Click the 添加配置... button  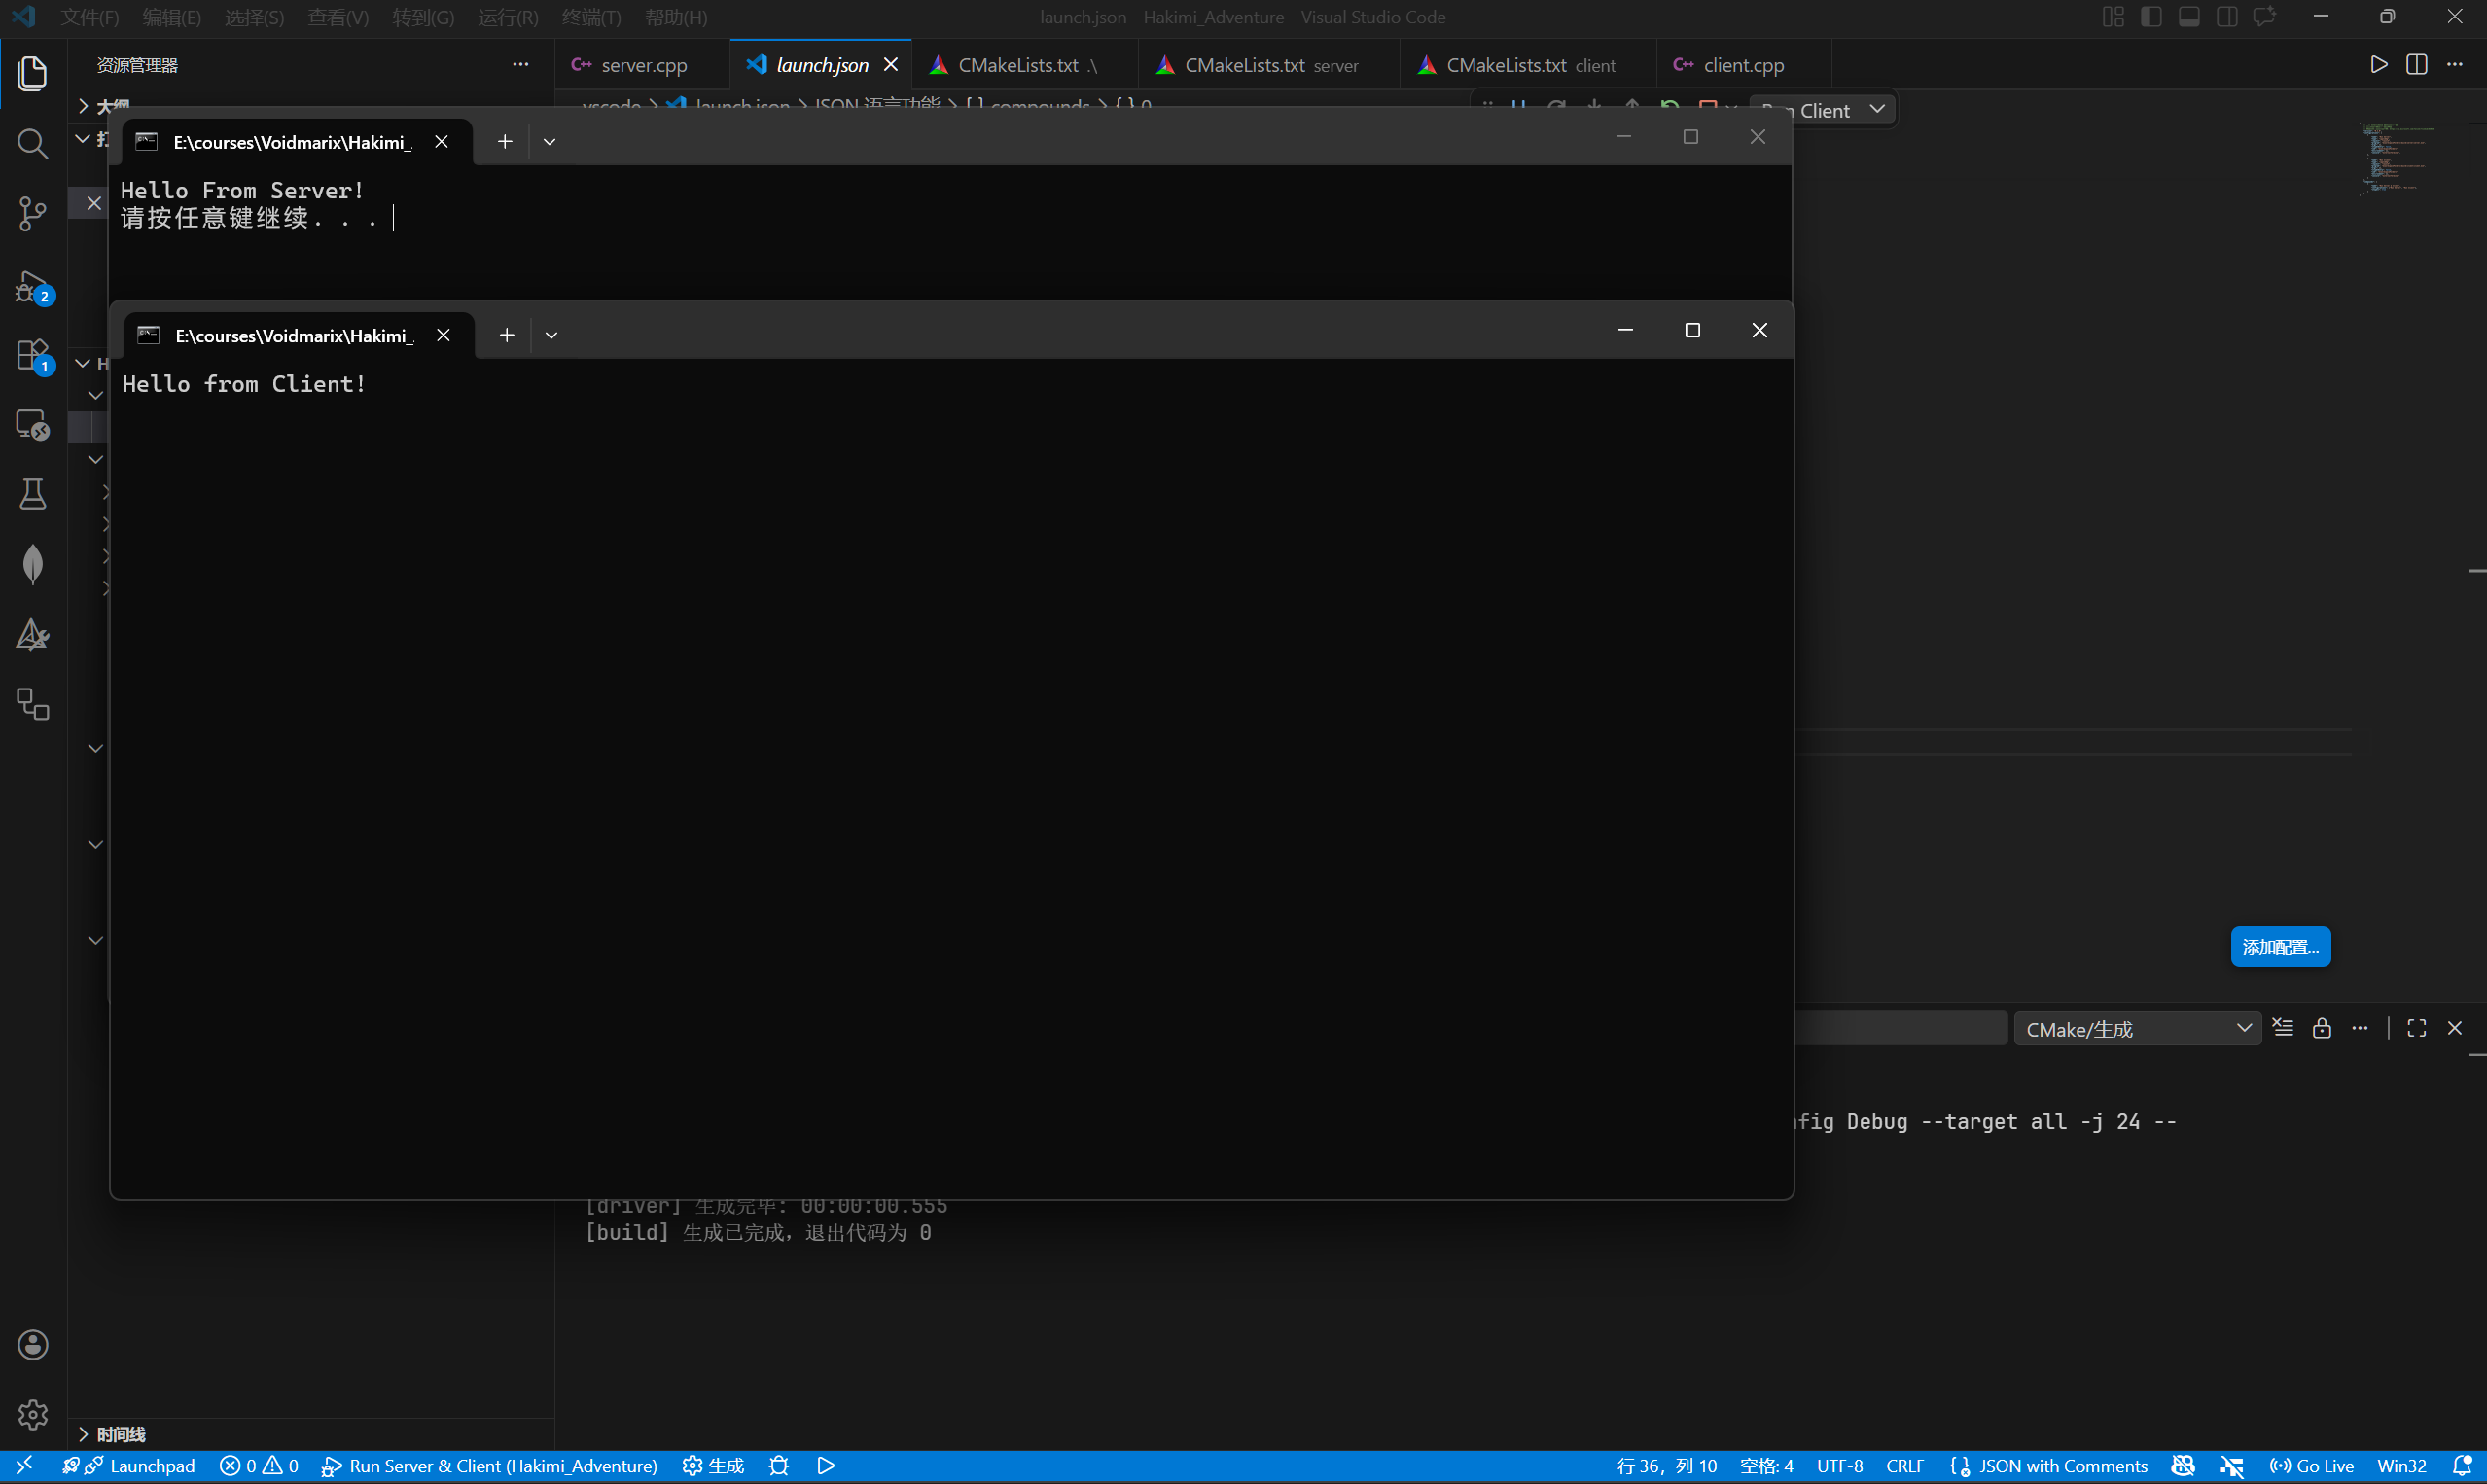[2280, 947]
